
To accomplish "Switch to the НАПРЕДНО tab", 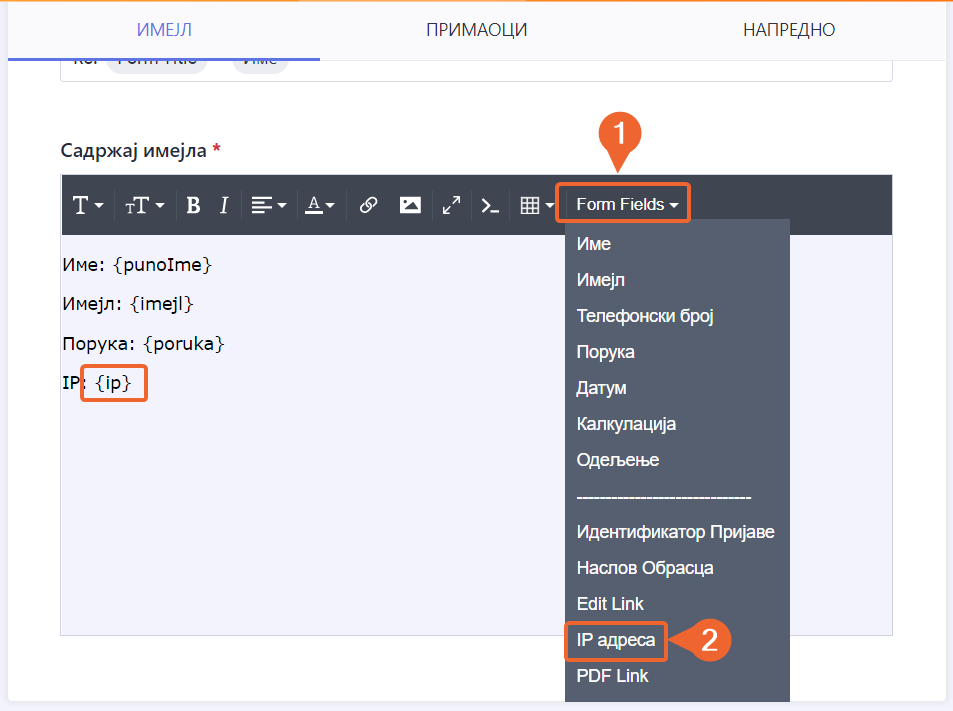I will click(x=788, y=30).
